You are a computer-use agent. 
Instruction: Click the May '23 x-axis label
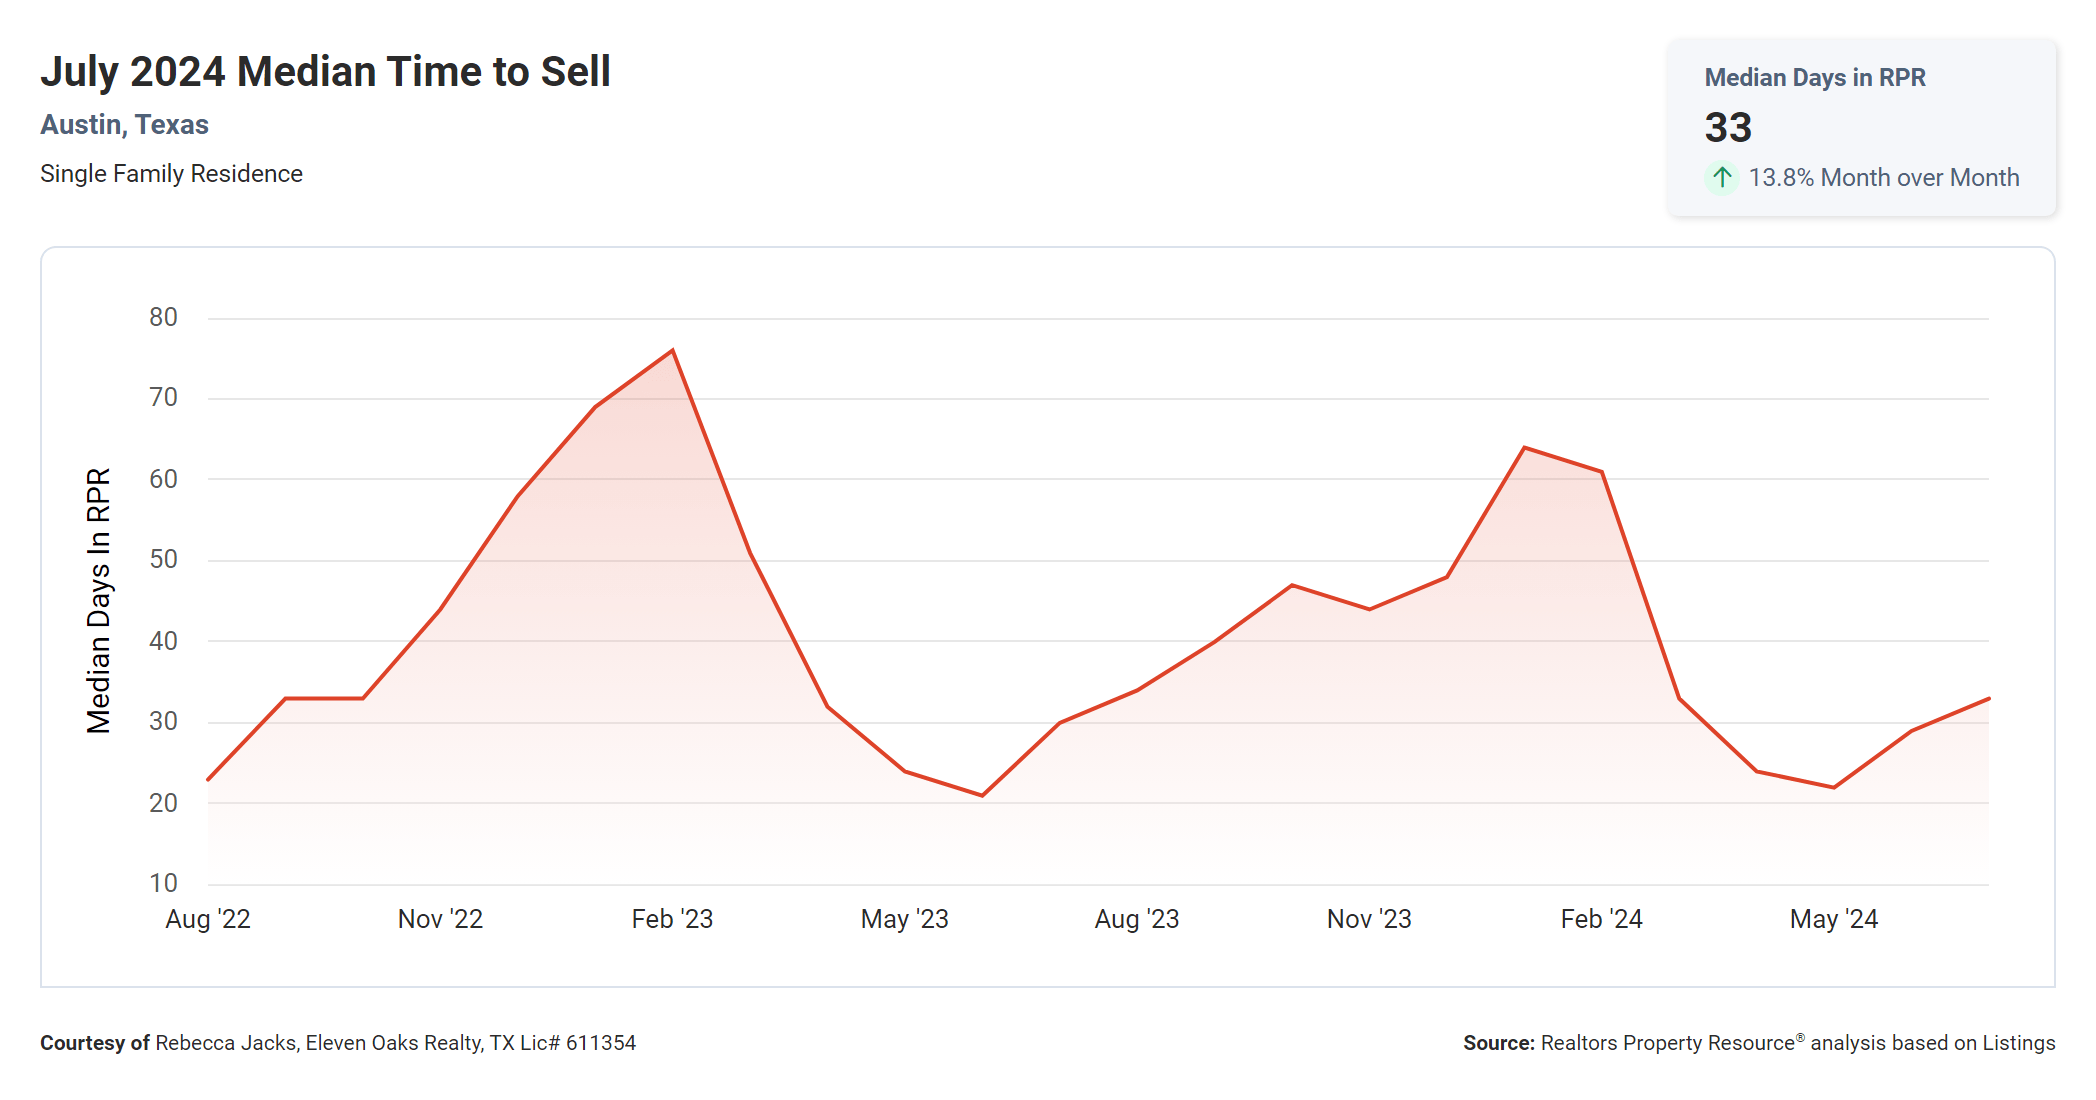904,919
